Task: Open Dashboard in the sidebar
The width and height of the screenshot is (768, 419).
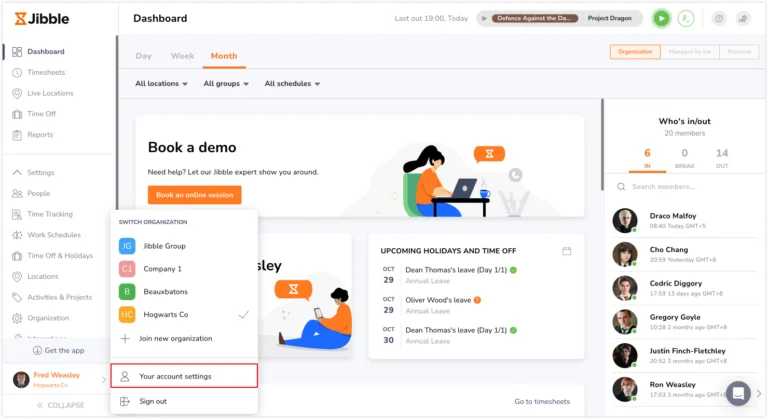Action: 46,51
